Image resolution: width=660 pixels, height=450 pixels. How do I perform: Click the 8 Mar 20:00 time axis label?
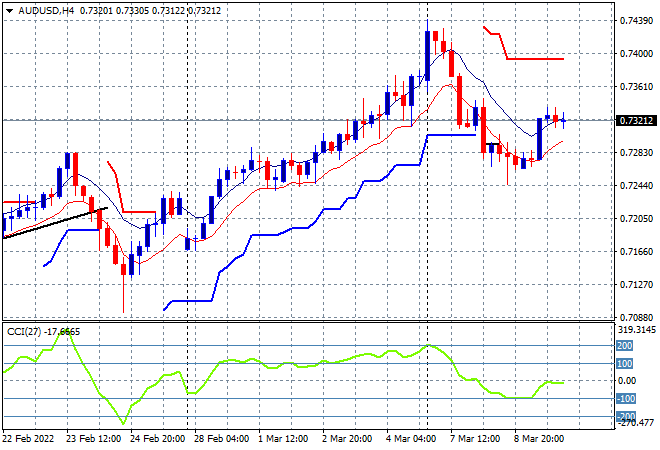click(540, 438)
